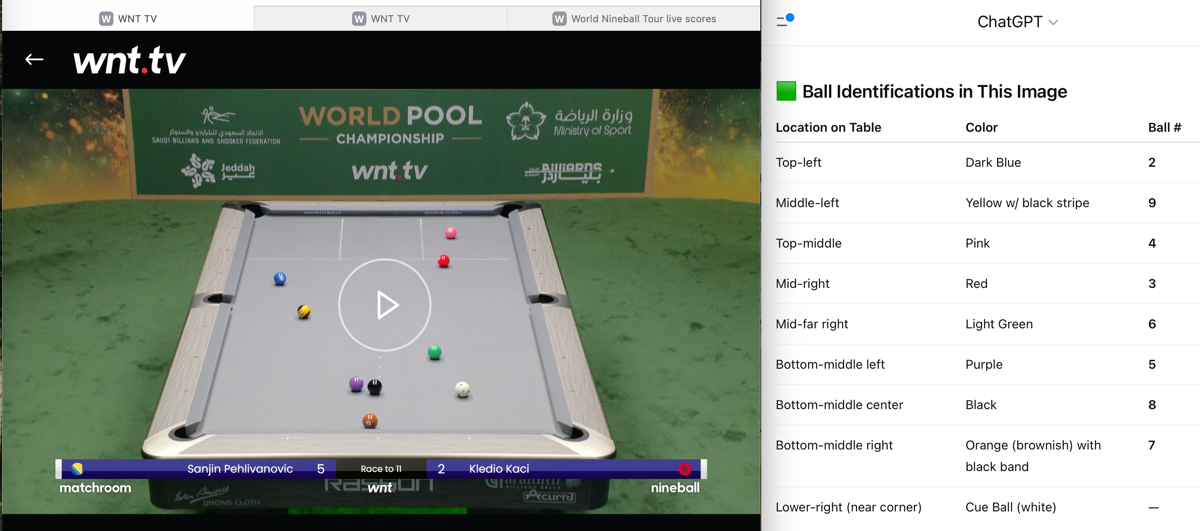Click ball number 9 in Middle-left row
This screenshot has width=1200, height=531.
point(1152,203)
